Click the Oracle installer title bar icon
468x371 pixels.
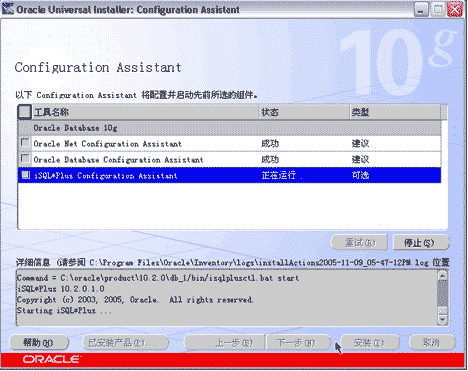point(8,9)
